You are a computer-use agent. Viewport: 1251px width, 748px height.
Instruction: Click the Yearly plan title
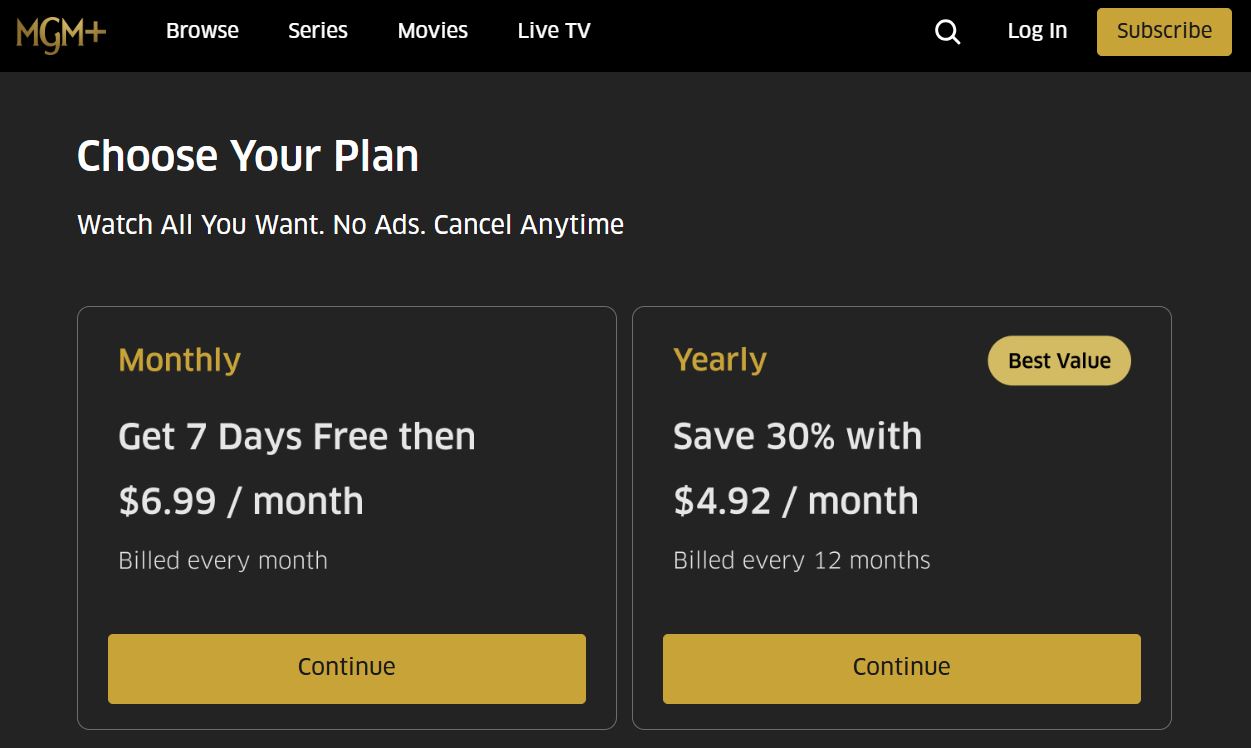[720, 360]
